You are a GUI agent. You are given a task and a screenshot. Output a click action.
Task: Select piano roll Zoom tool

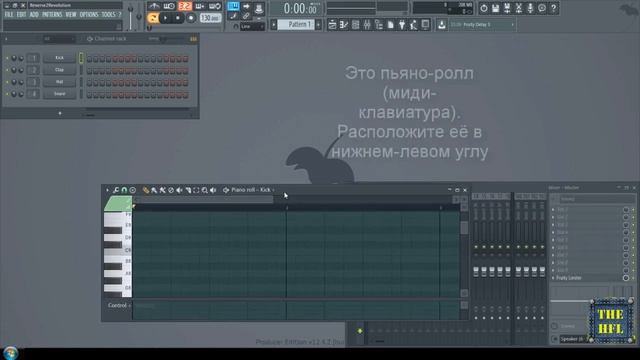pyautogui.click(x=204, y=190)
